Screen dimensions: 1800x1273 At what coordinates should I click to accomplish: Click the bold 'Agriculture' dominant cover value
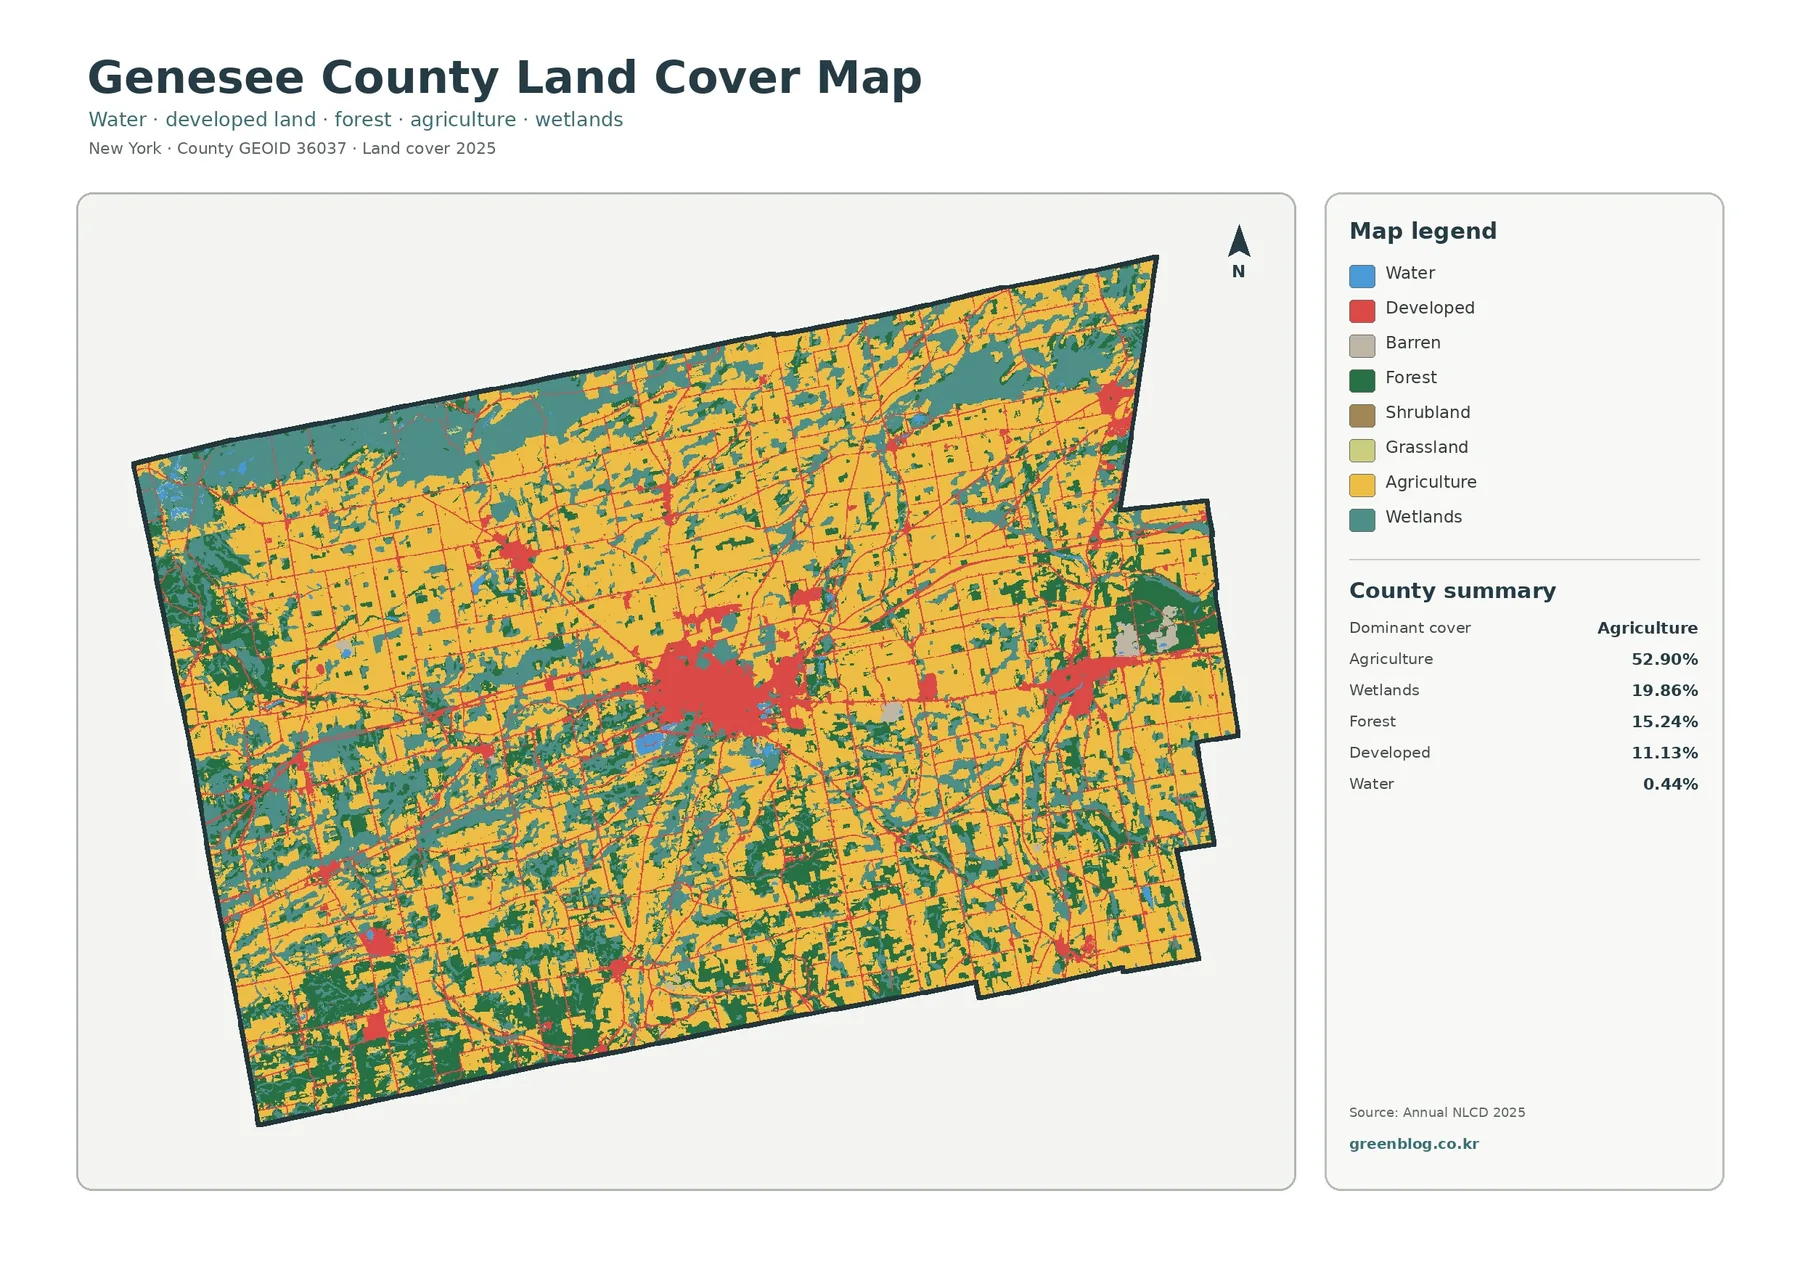[1647, 628]
